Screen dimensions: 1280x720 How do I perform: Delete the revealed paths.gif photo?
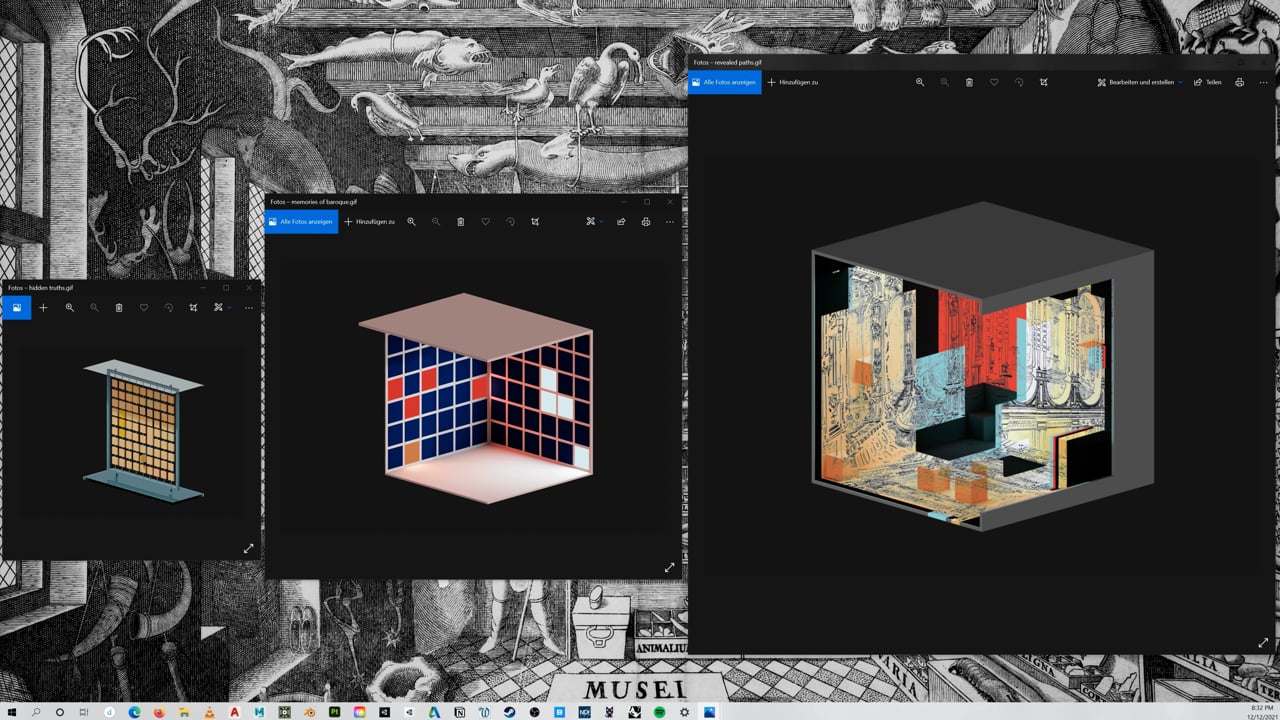[969, 82]
